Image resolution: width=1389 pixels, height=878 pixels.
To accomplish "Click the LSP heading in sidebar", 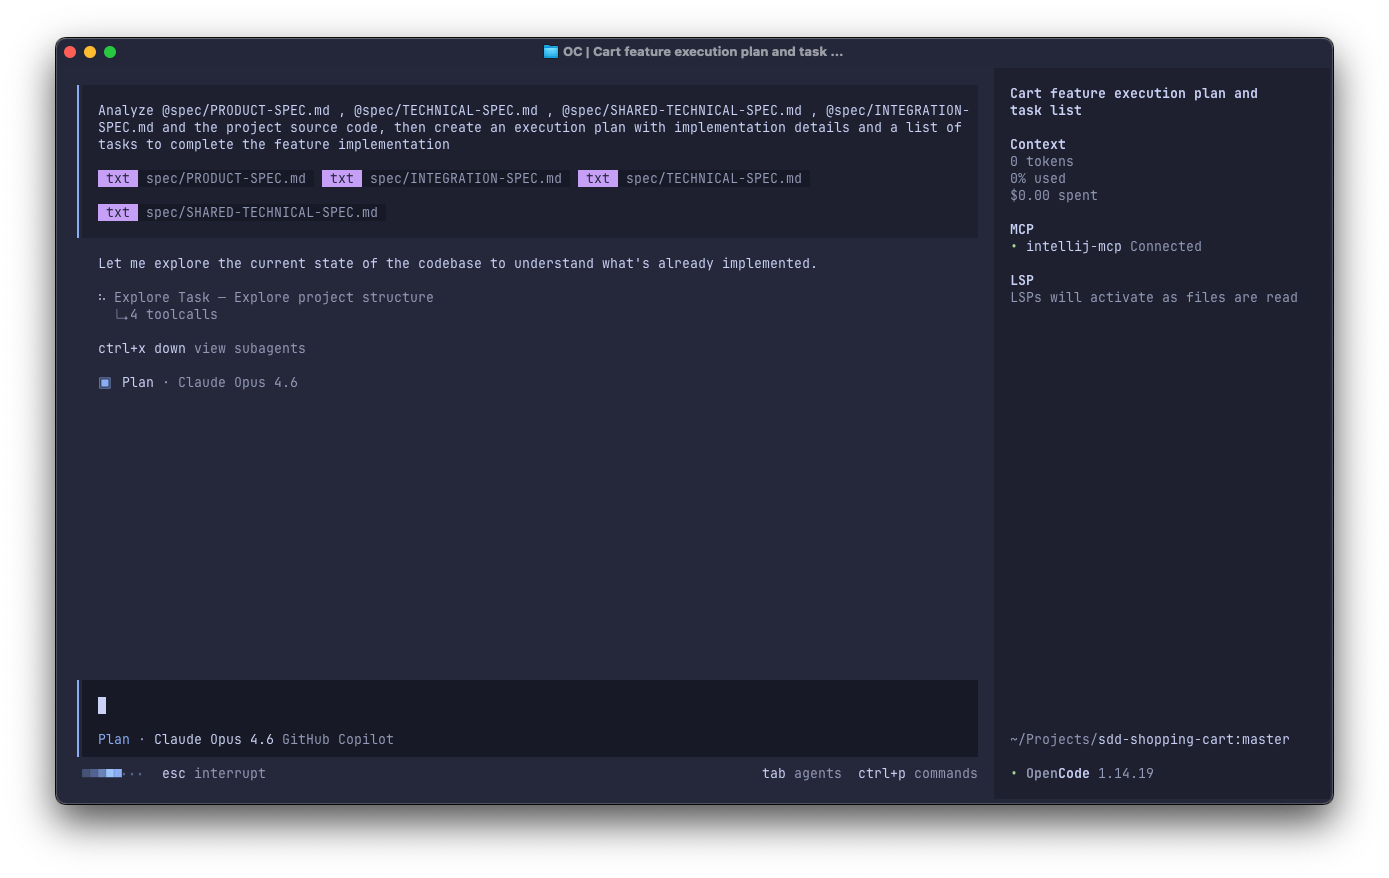I will pyautogui.click(x=1022, y=281).
